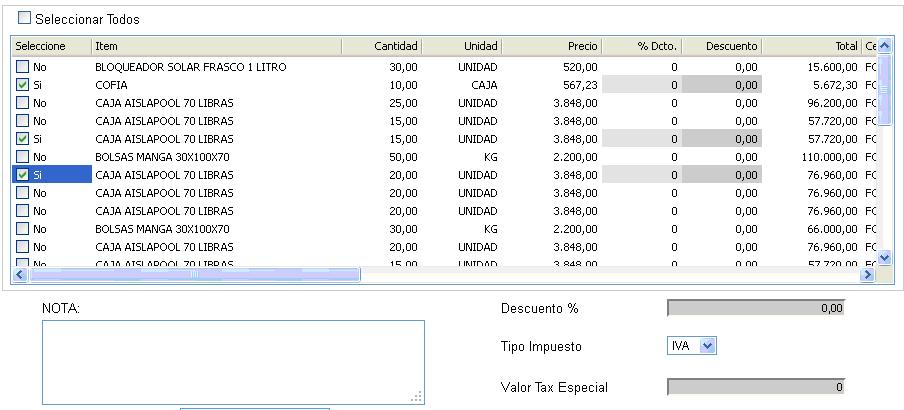
Task: Select the BLOQUEADOR SOLAR FRASCO 1 LITRO item cell
Action: coord(191,67)
